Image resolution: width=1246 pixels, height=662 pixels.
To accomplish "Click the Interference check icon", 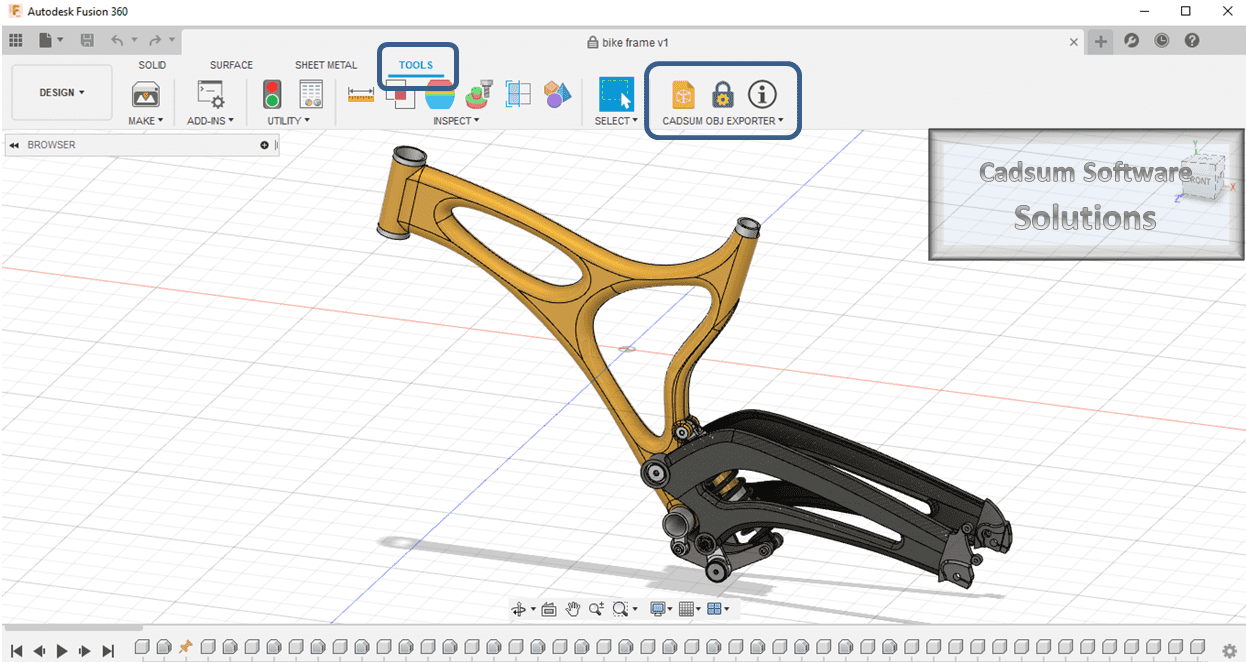I will click(400, 95).
